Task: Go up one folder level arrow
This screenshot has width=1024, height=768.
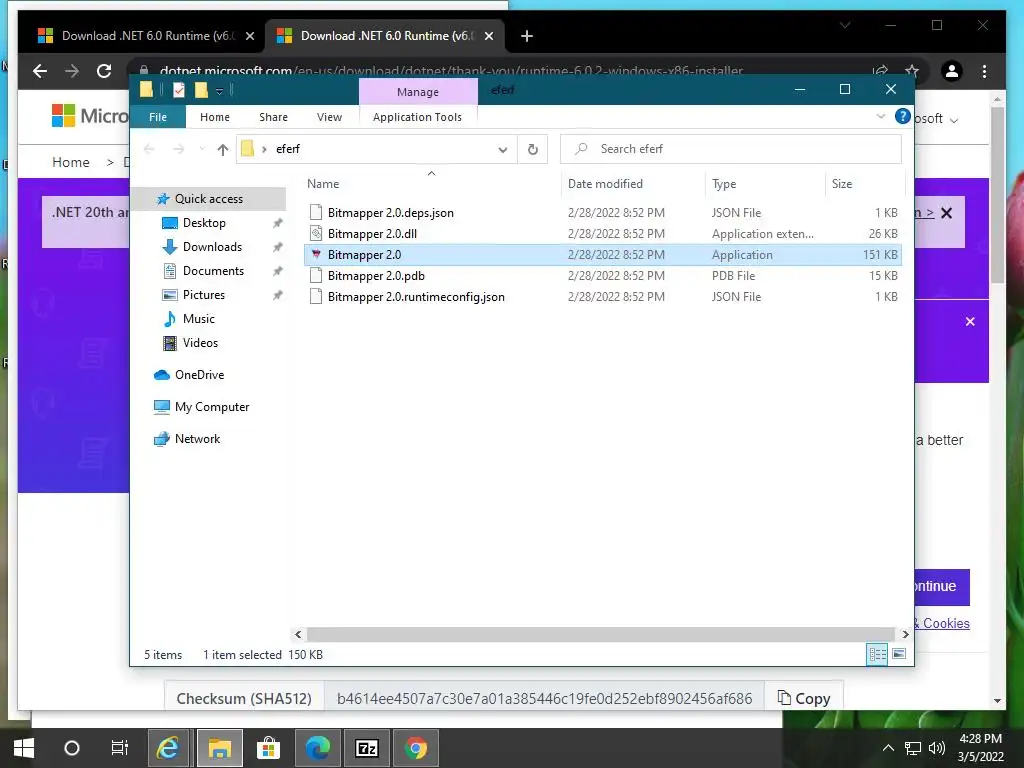Action: 223,150
